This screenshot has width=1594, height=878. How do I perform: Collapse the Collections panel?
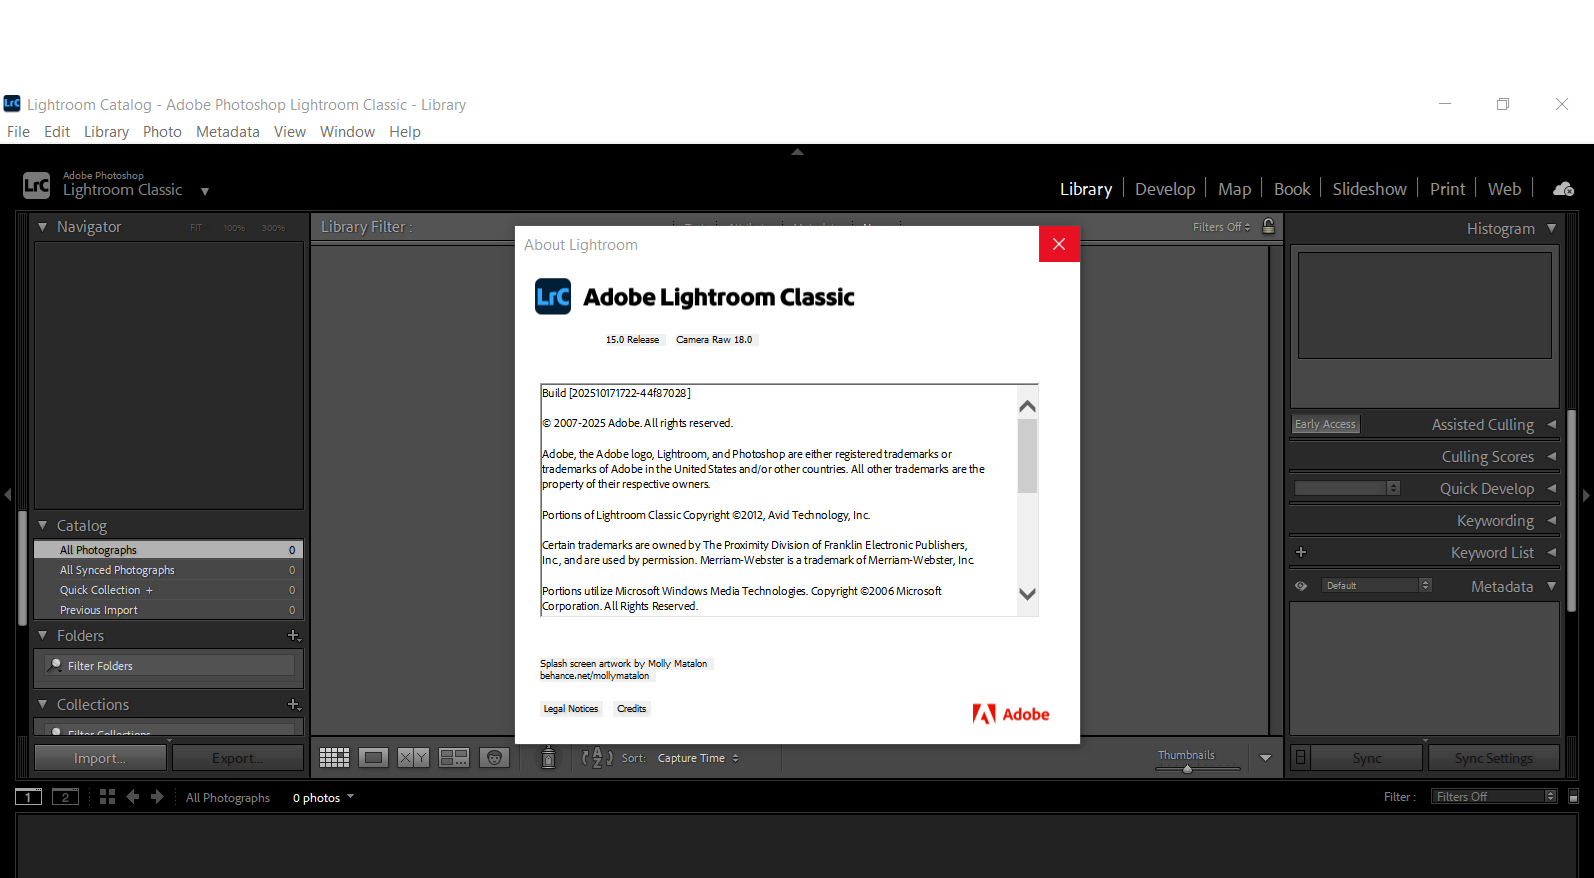click(43, 704)
